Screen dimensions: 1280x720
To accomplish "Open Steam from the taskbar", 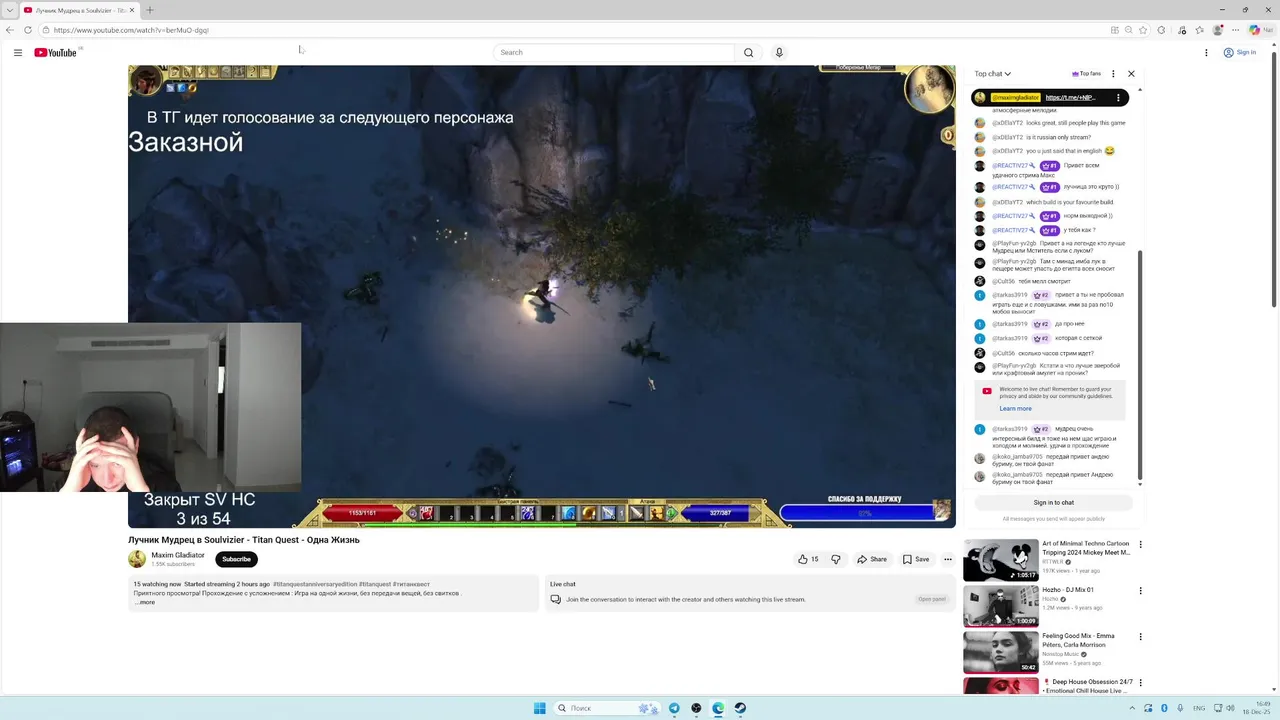I will coord(740,708).
